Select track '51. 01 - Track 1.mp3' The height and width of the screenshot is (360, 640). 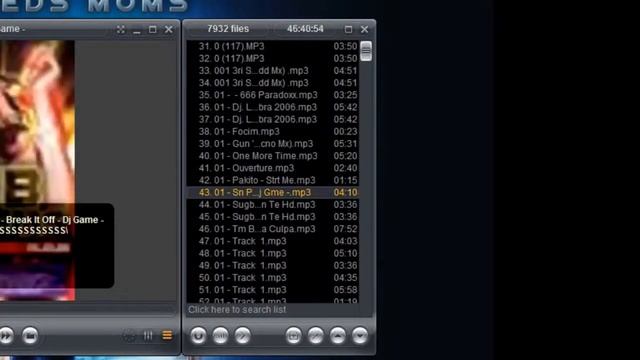point(273,290)
